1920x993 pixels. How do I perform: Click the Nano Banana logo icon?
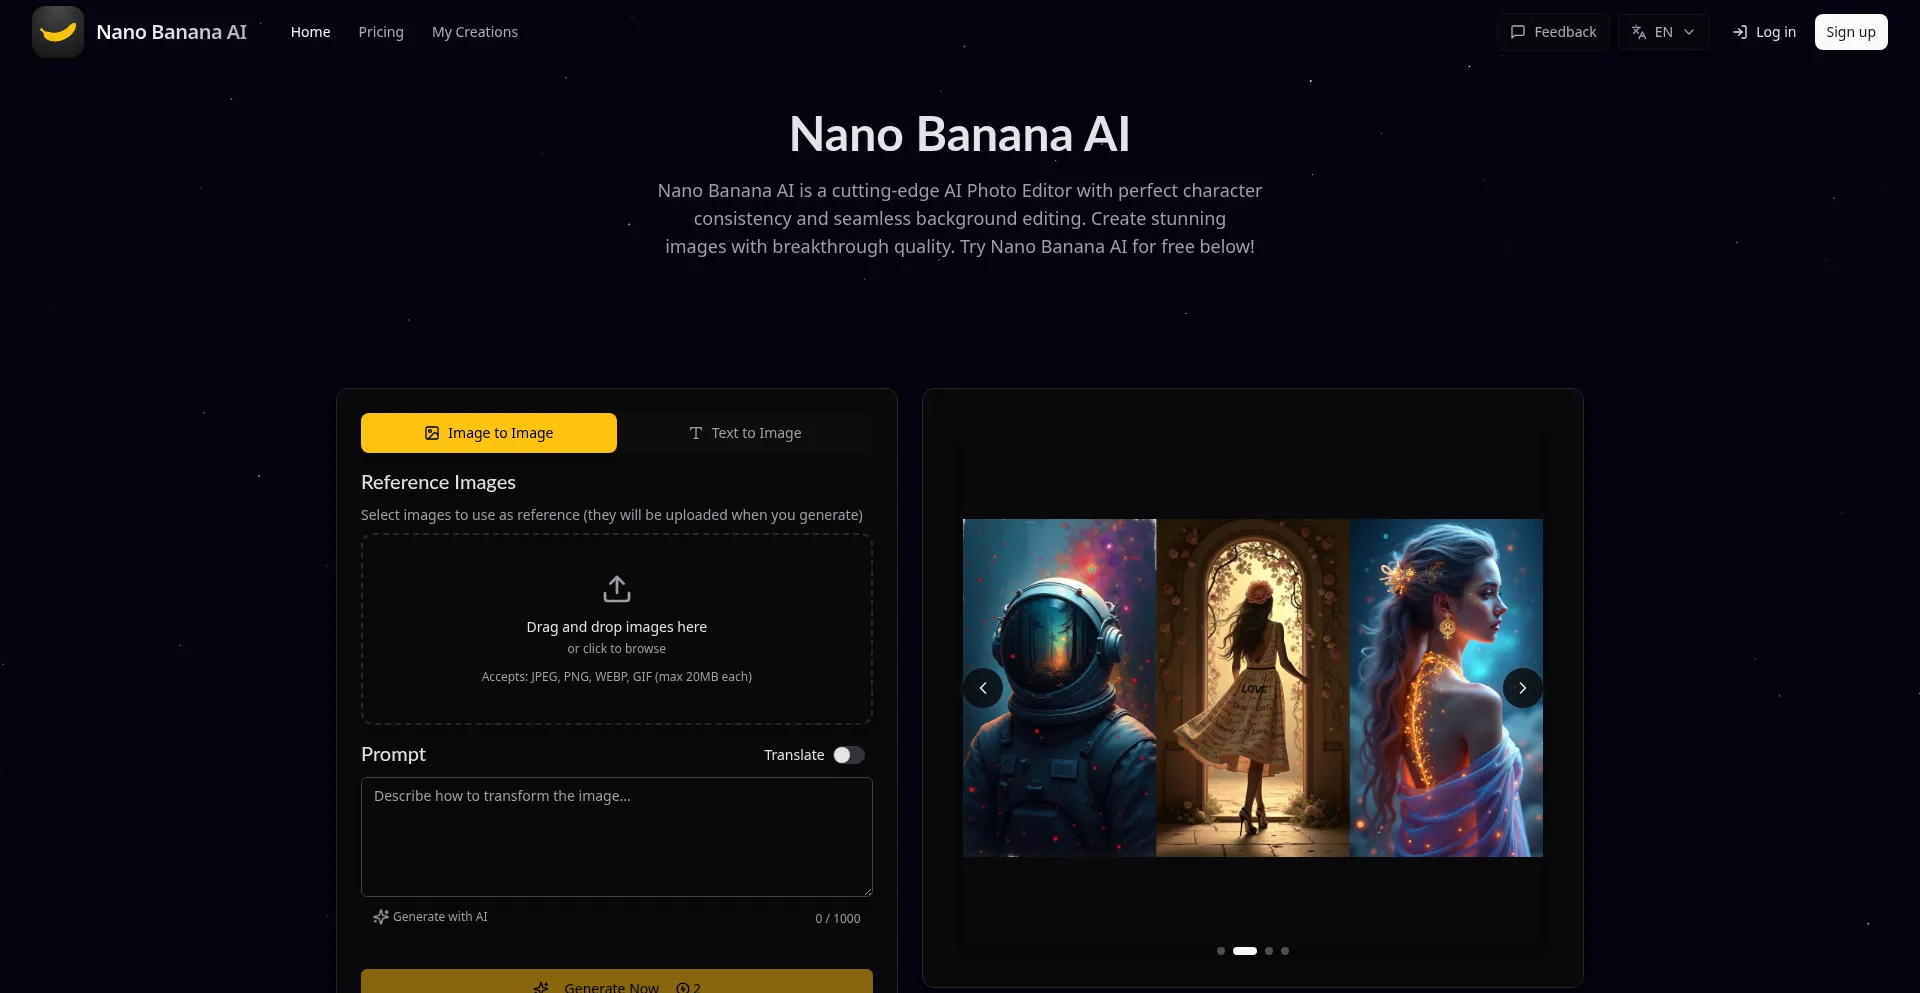pyautogui.click(x=58, y=32)
